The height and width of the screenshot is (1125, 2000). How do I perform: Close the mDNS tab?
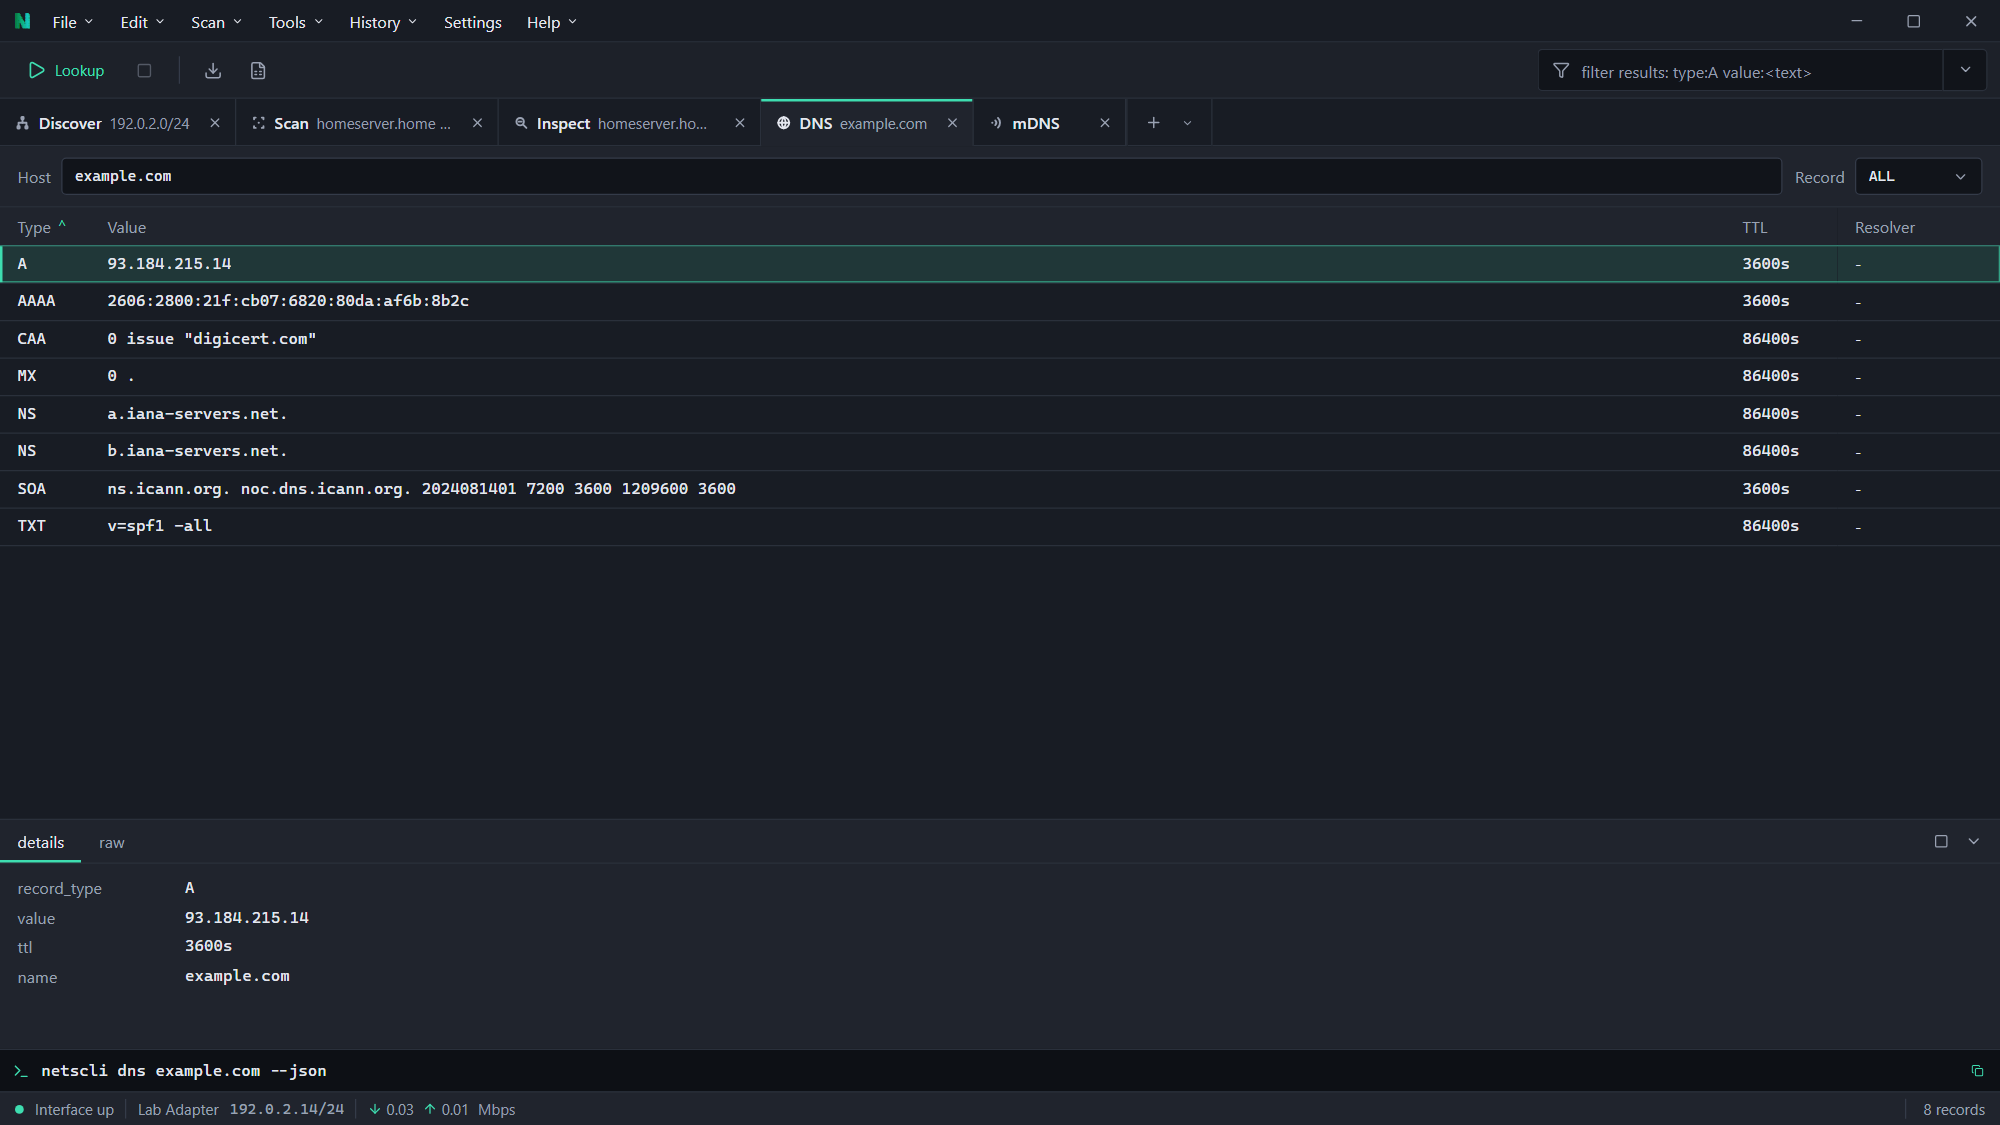click(x=1105, y=123)
